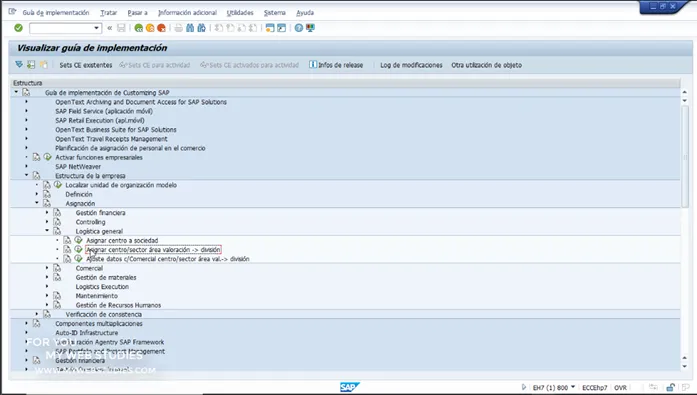
Task: Expand the Gestión de materiales node
Action: (x=47, y=277)
